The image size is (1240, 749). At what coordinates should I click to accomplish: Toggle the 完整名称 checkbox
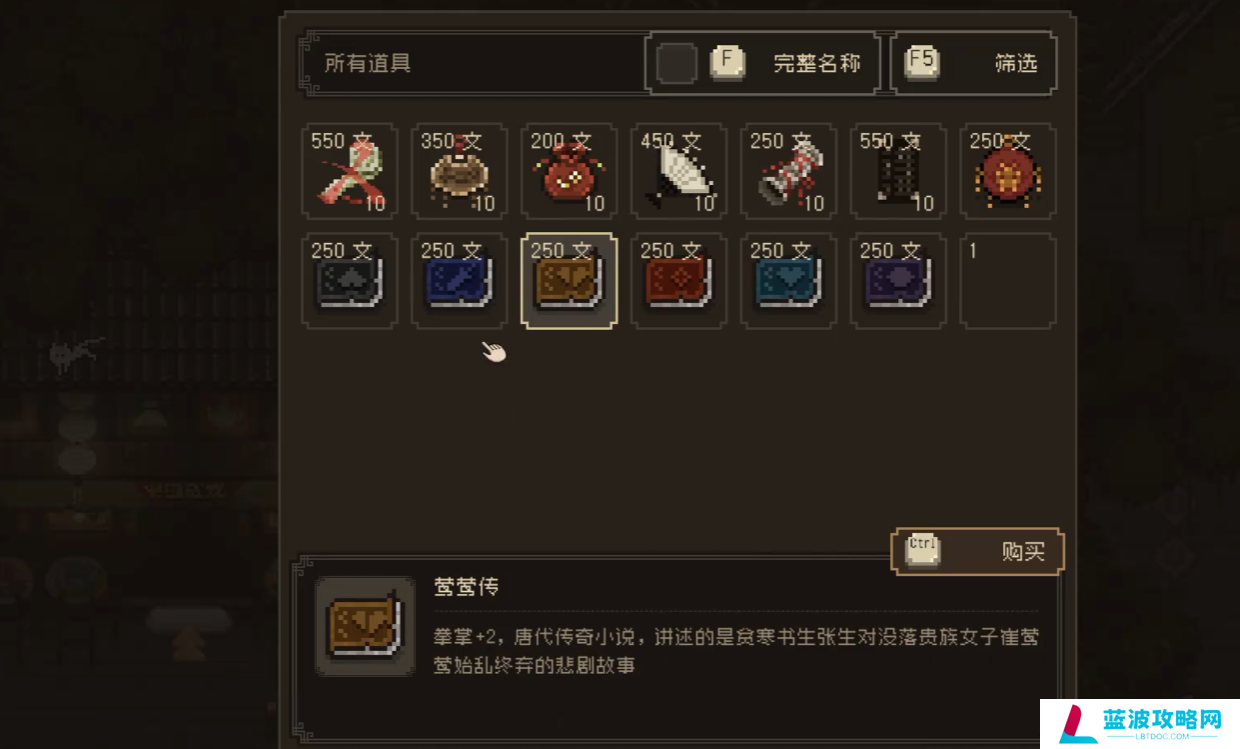coord(677,63)
